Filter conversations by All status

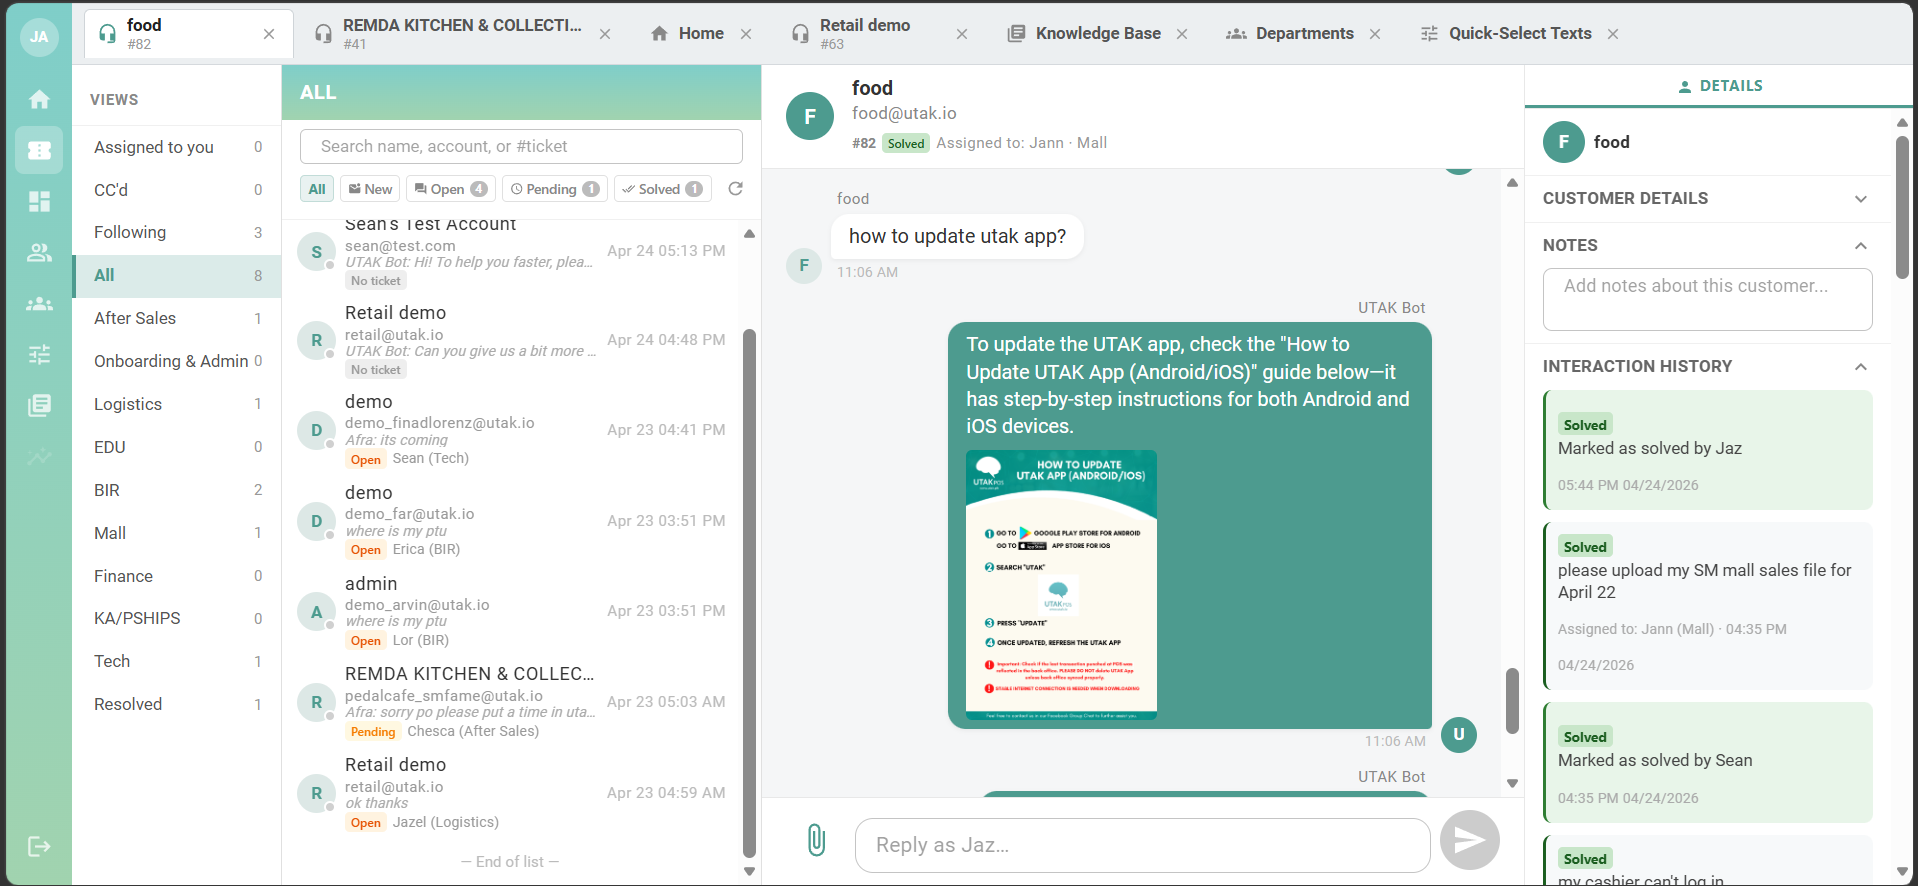[x=317, y=189]
